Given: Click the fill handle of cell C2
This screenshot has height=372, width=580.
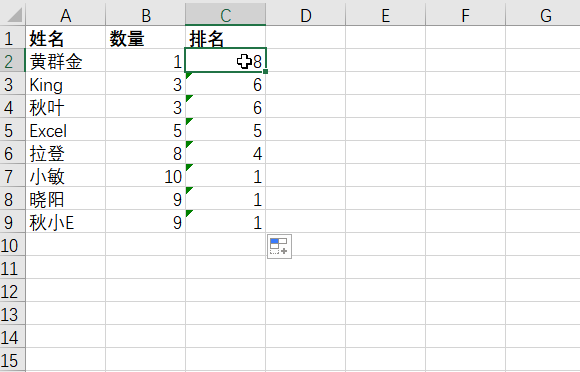Looking at the screenshot, I should pos(266,71).
